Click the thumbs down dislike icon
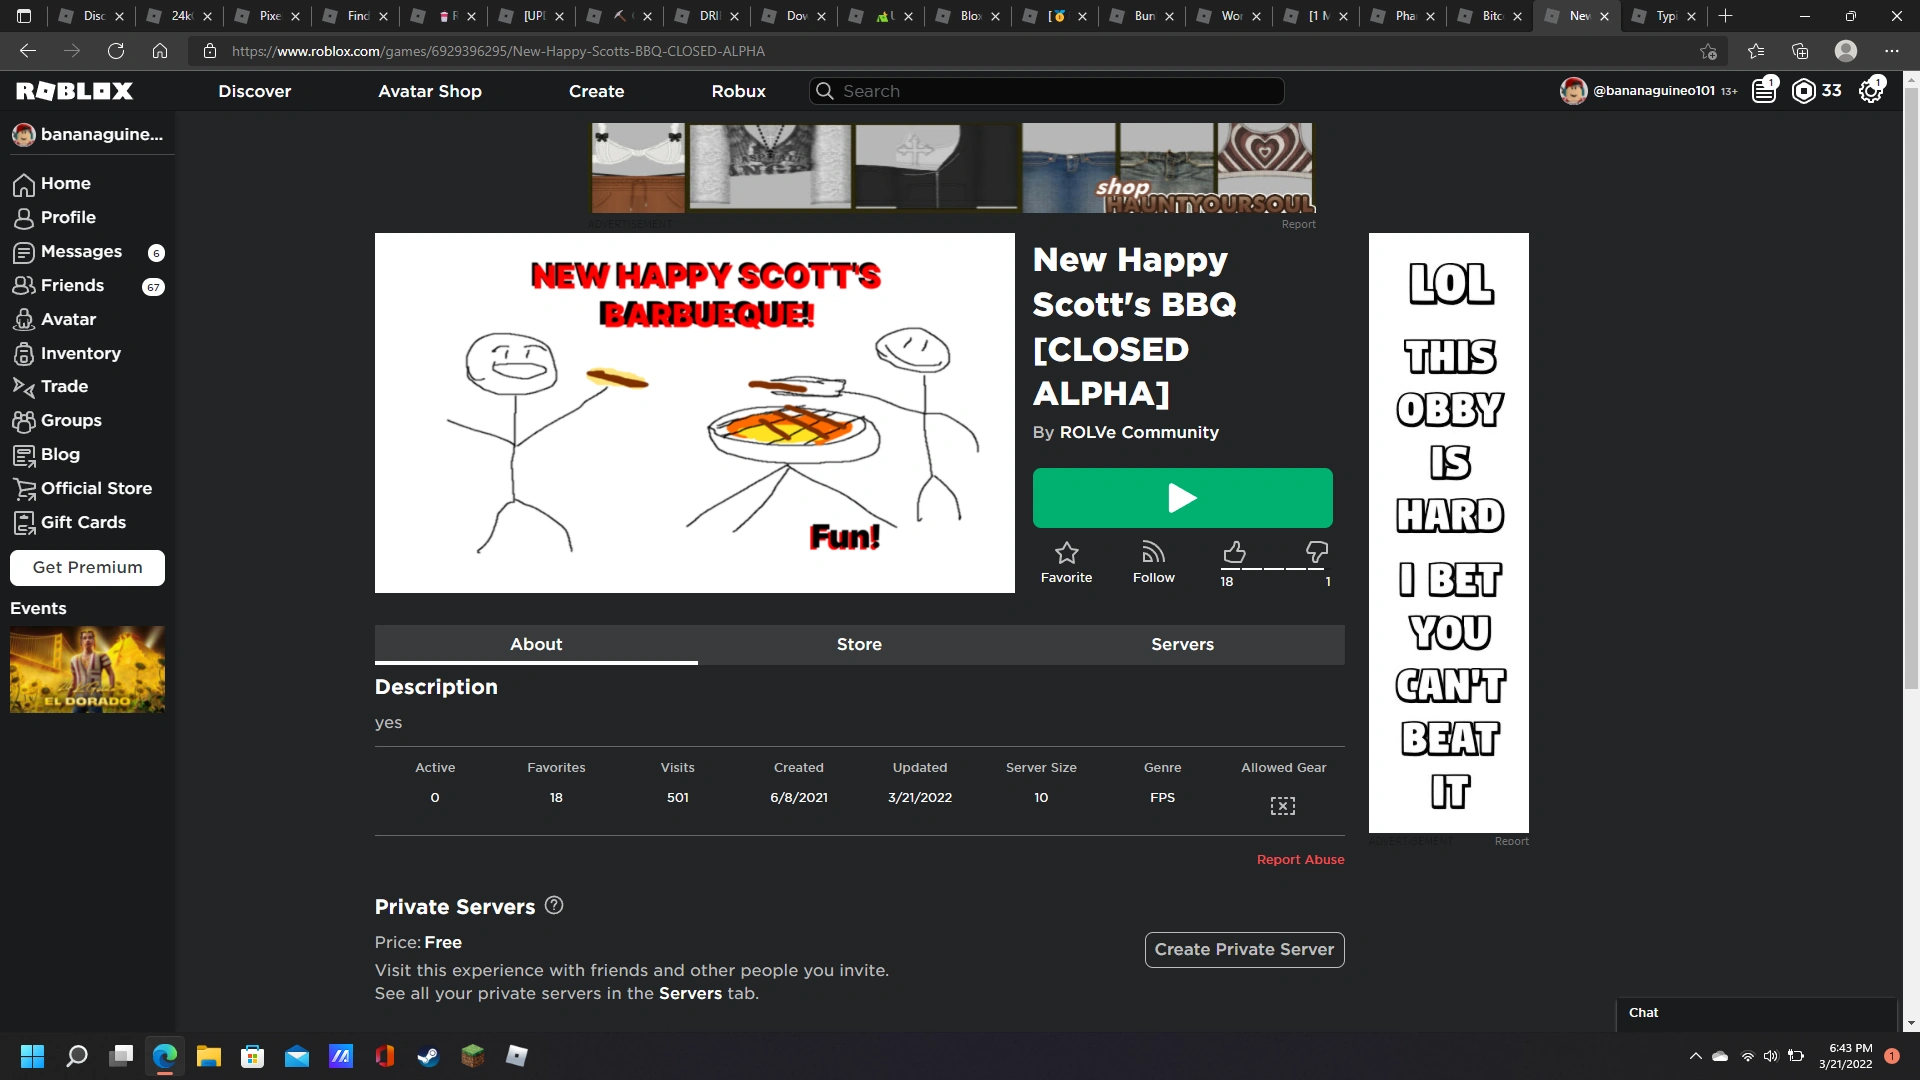Screen dimensions: 1920x1080 point(1316,552)
